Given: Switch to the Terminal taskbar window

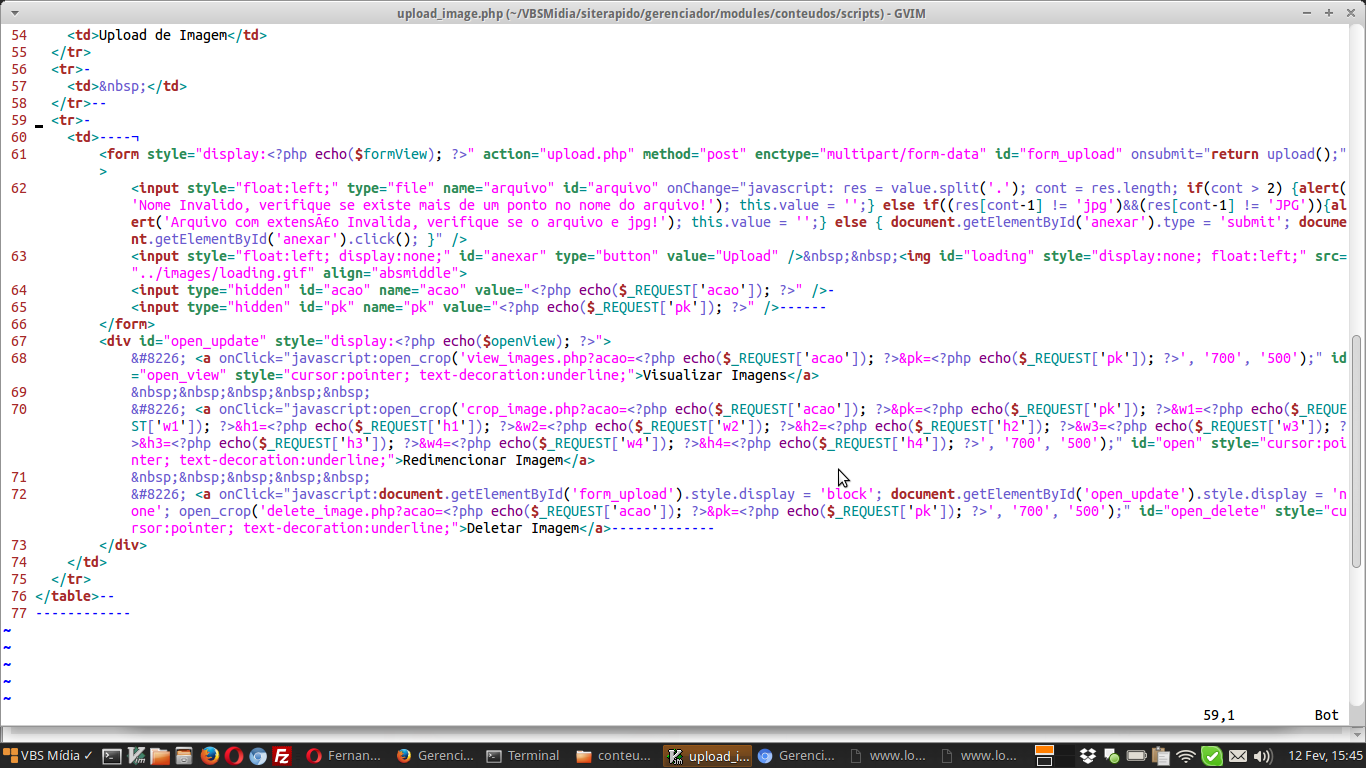Looking at the screenshot, I should point(525,756).
